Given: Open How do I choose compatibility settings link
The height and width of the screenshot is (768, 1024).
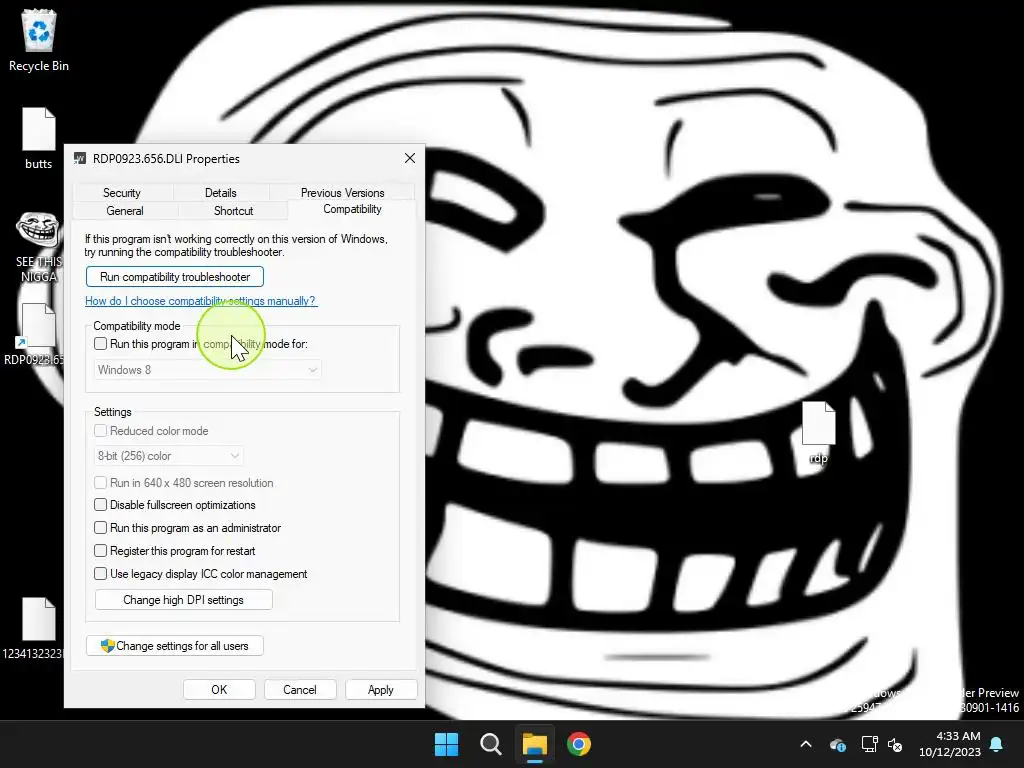Looking at the screenshot, I should tap(200, 300).
